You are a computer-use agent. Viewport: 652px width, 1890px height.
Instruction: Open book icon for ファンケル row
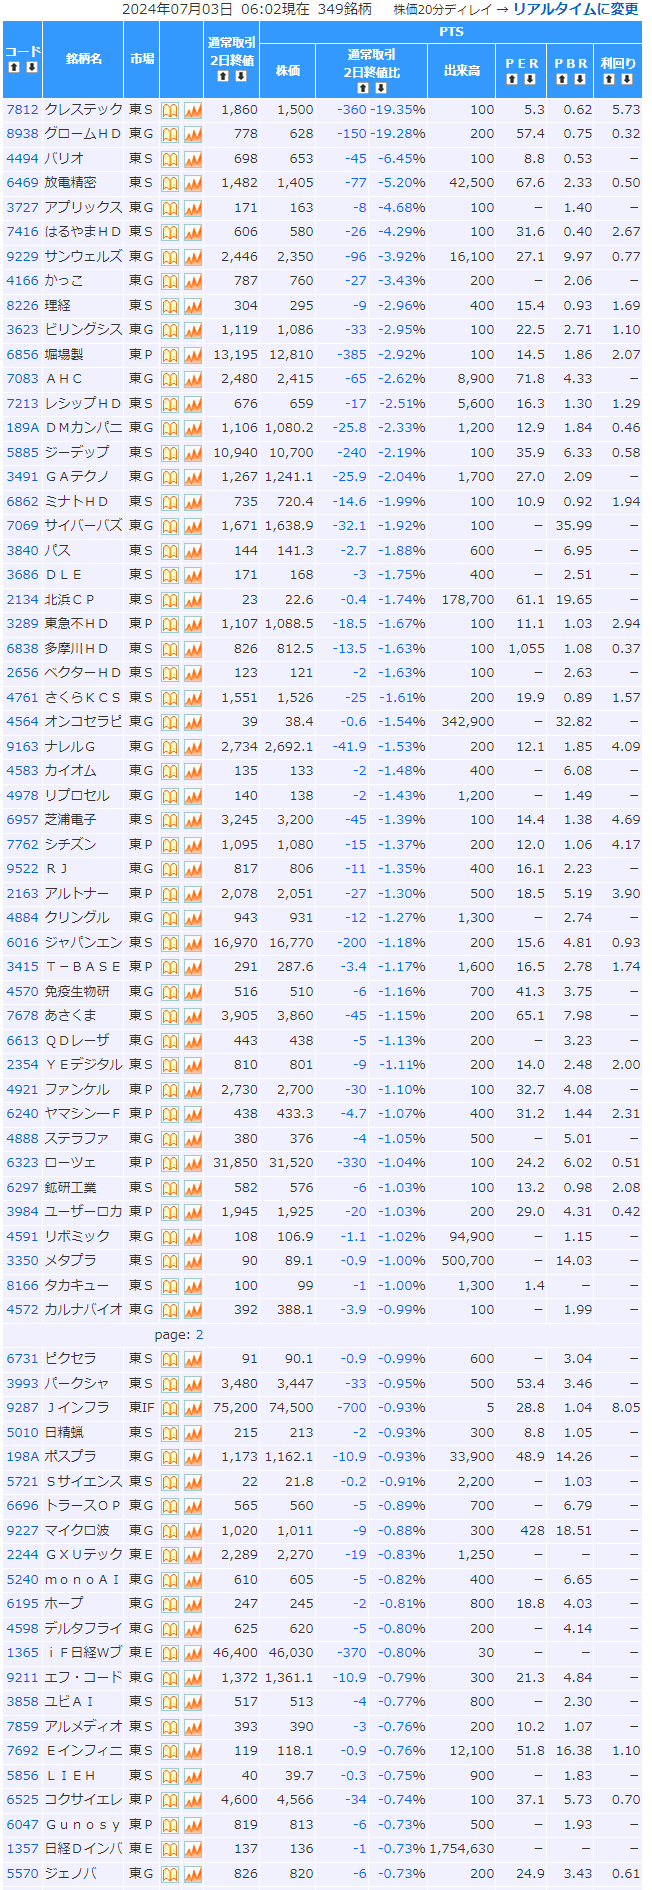point(170,1090)
